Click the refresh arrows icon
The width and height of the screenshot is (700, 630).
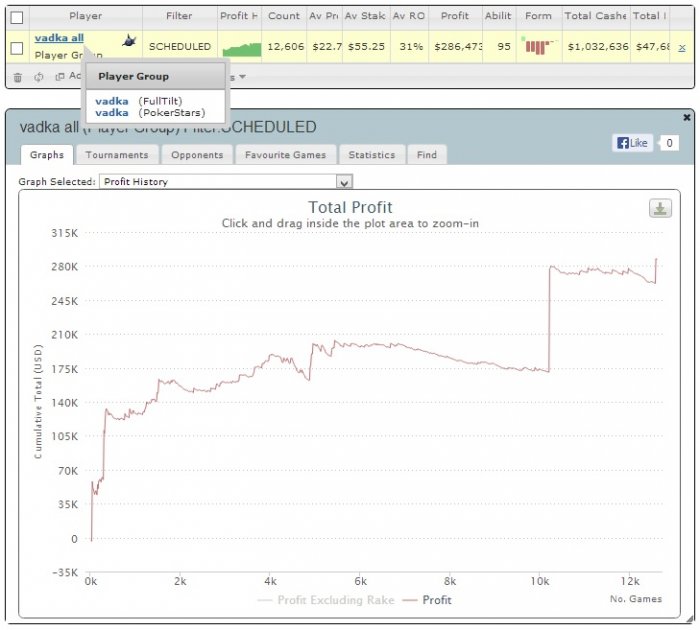pyautogui.click(x=39, y=77)
